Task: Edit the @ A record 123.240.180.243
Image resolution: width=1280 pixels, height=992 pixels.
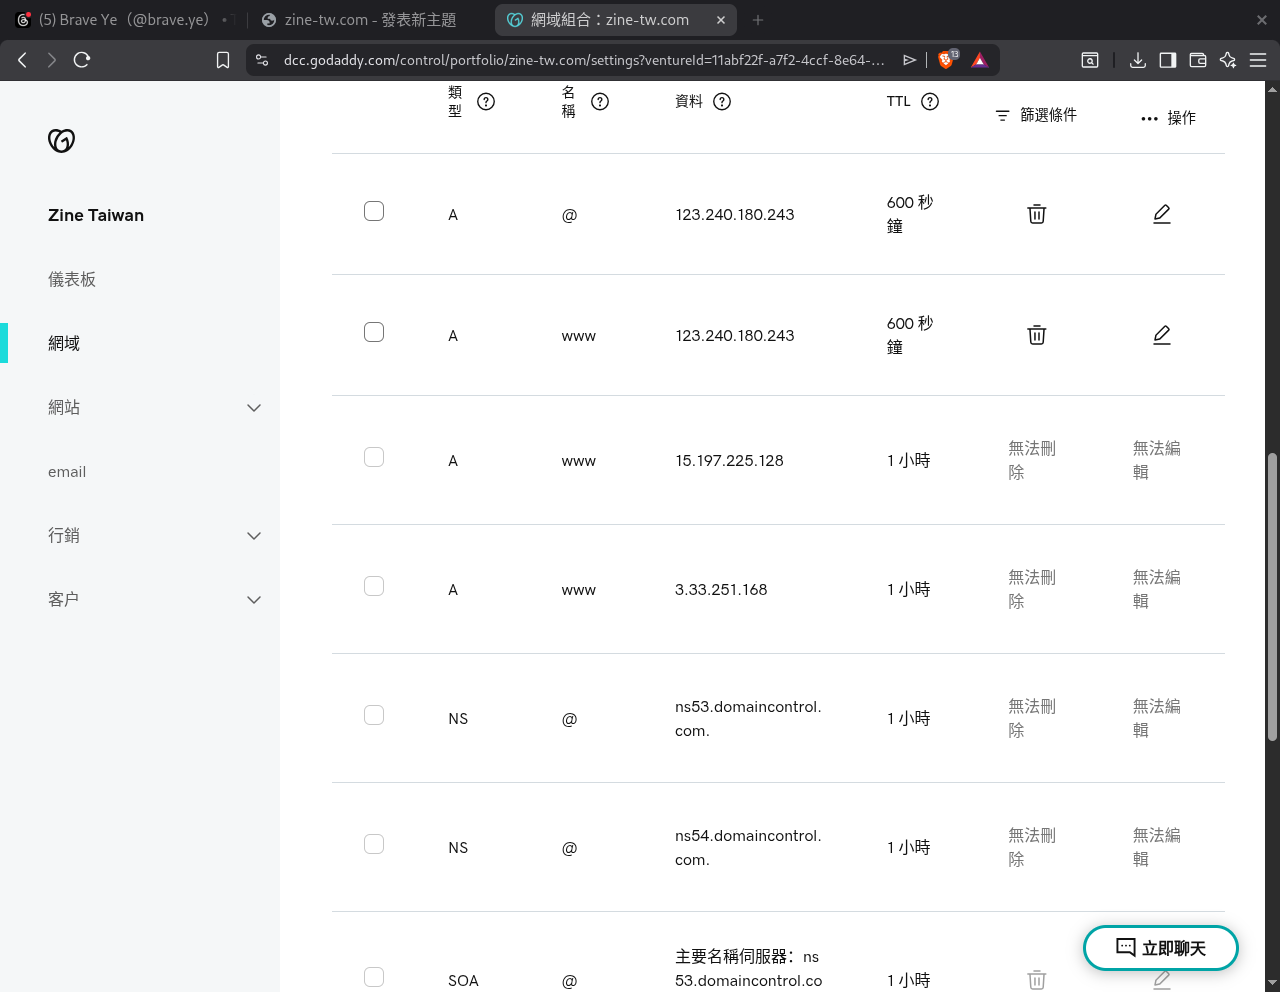Action: tap(1161, 214)
